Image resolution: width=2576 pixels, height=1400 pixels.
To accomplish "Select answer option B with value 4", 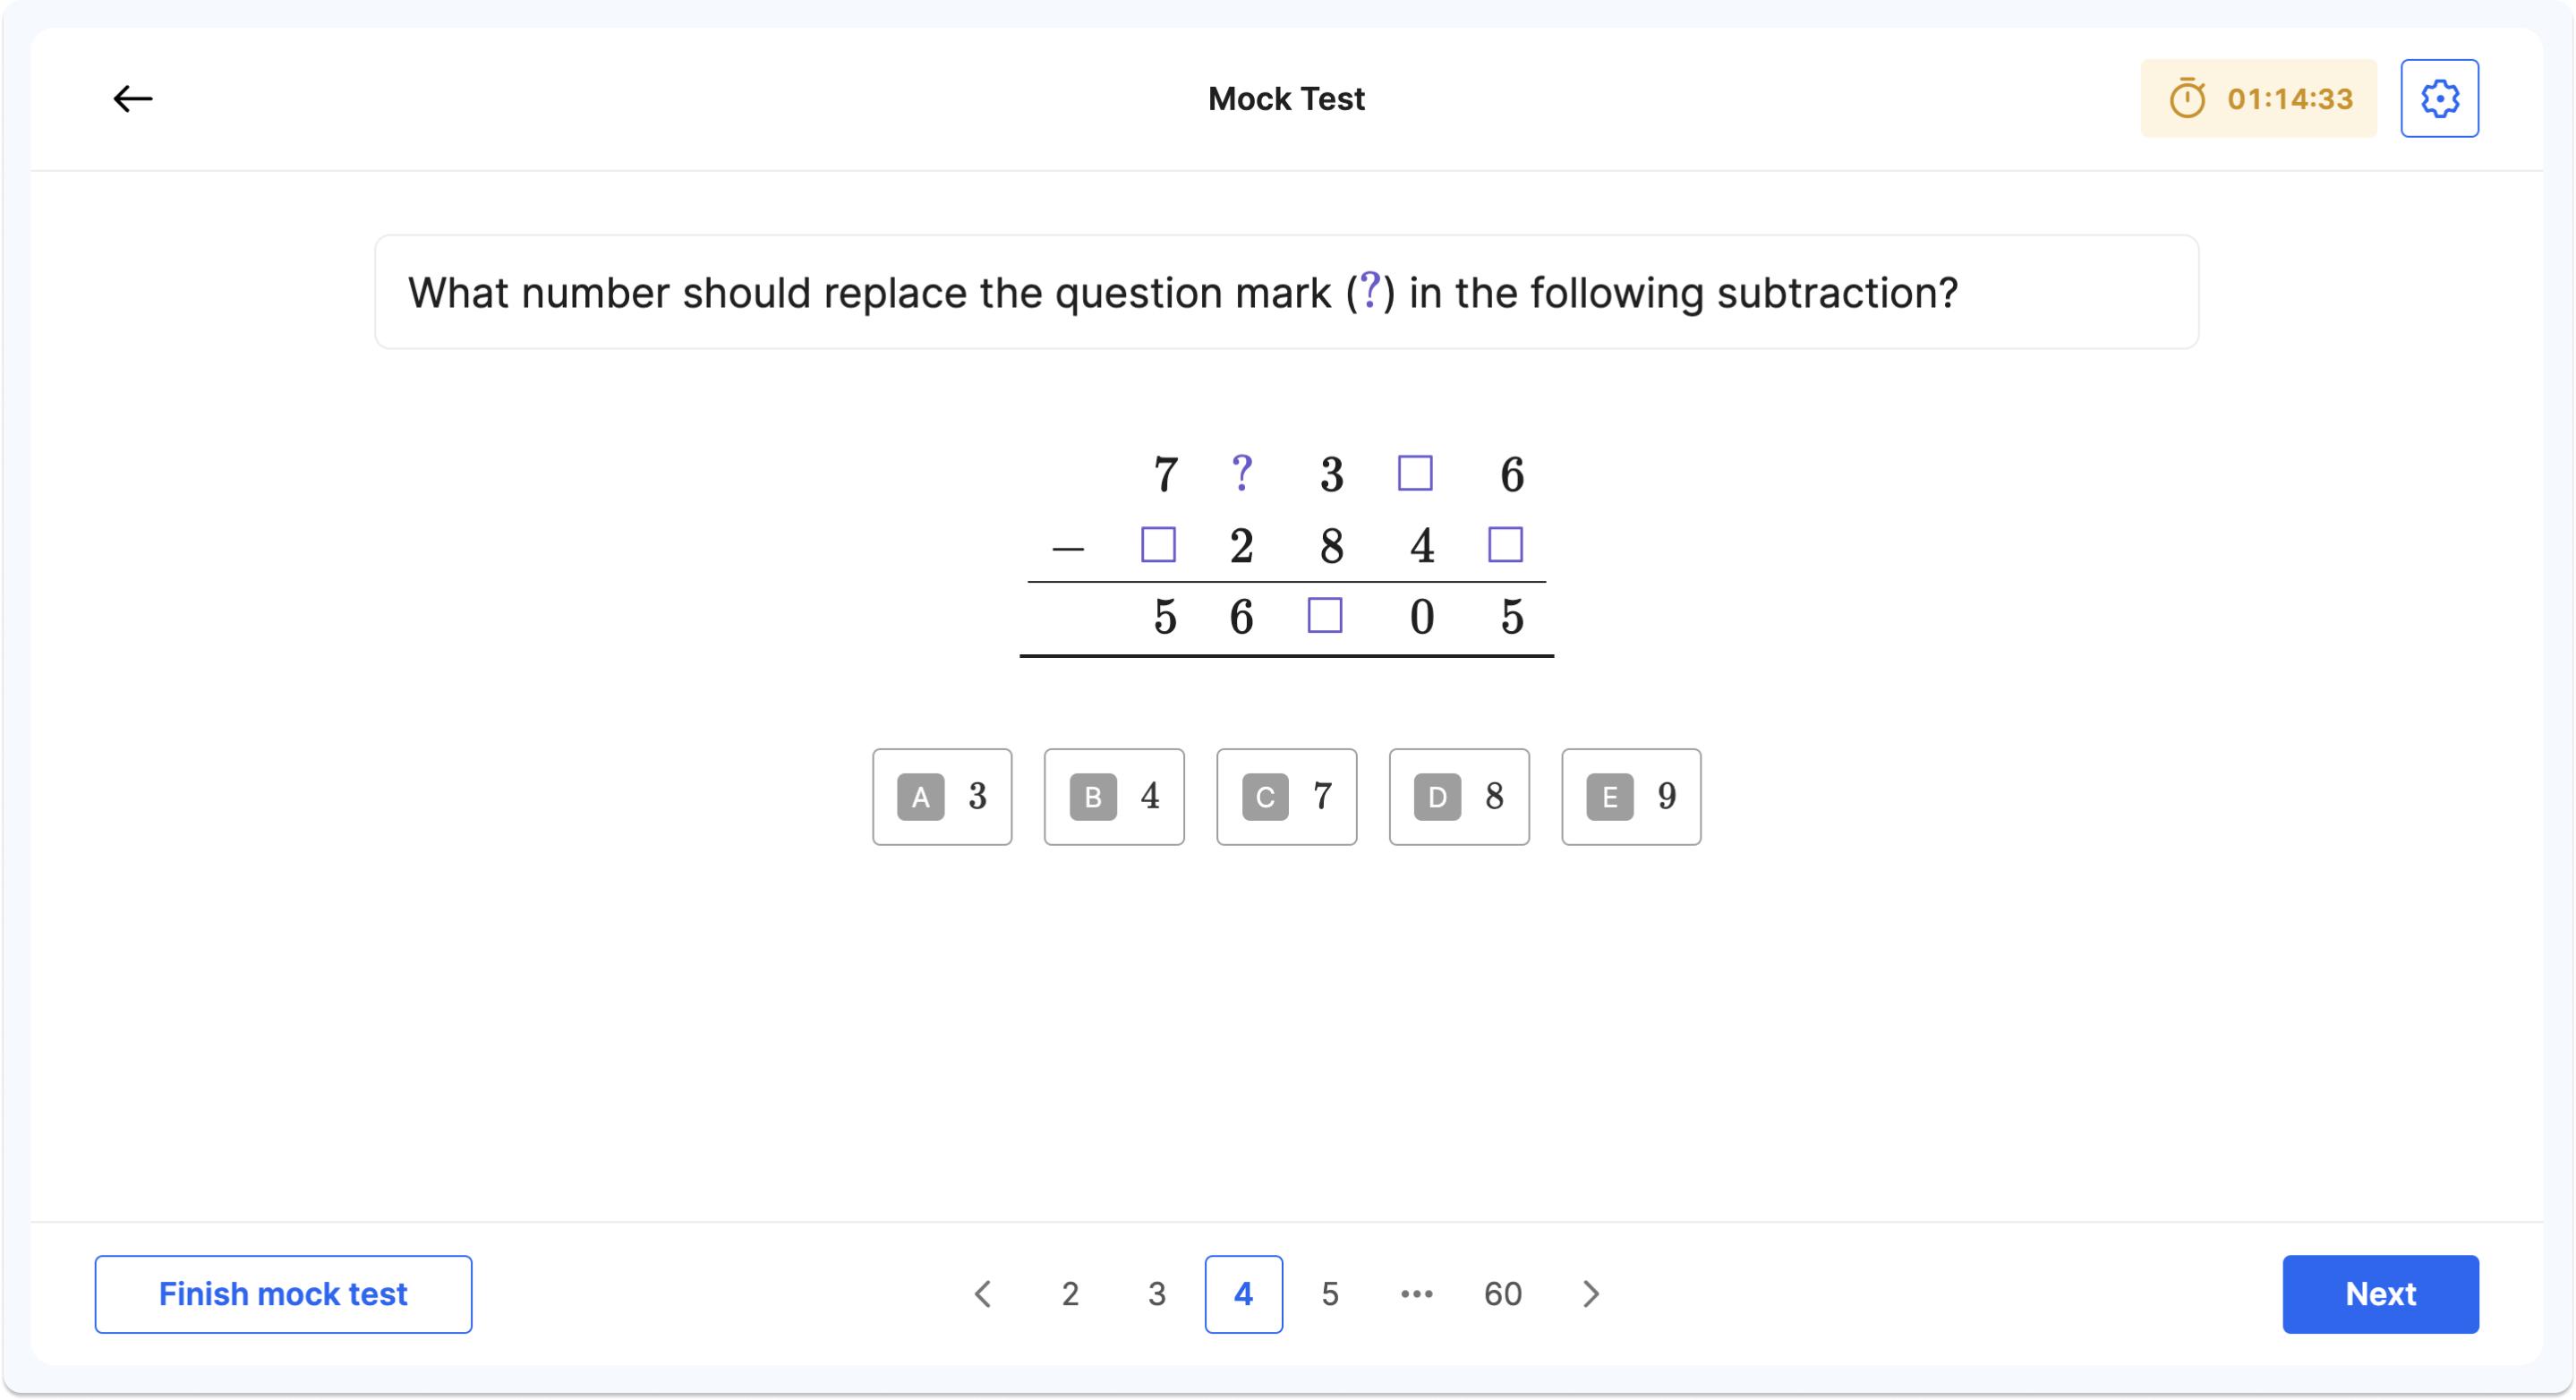I will point(1113,795).
